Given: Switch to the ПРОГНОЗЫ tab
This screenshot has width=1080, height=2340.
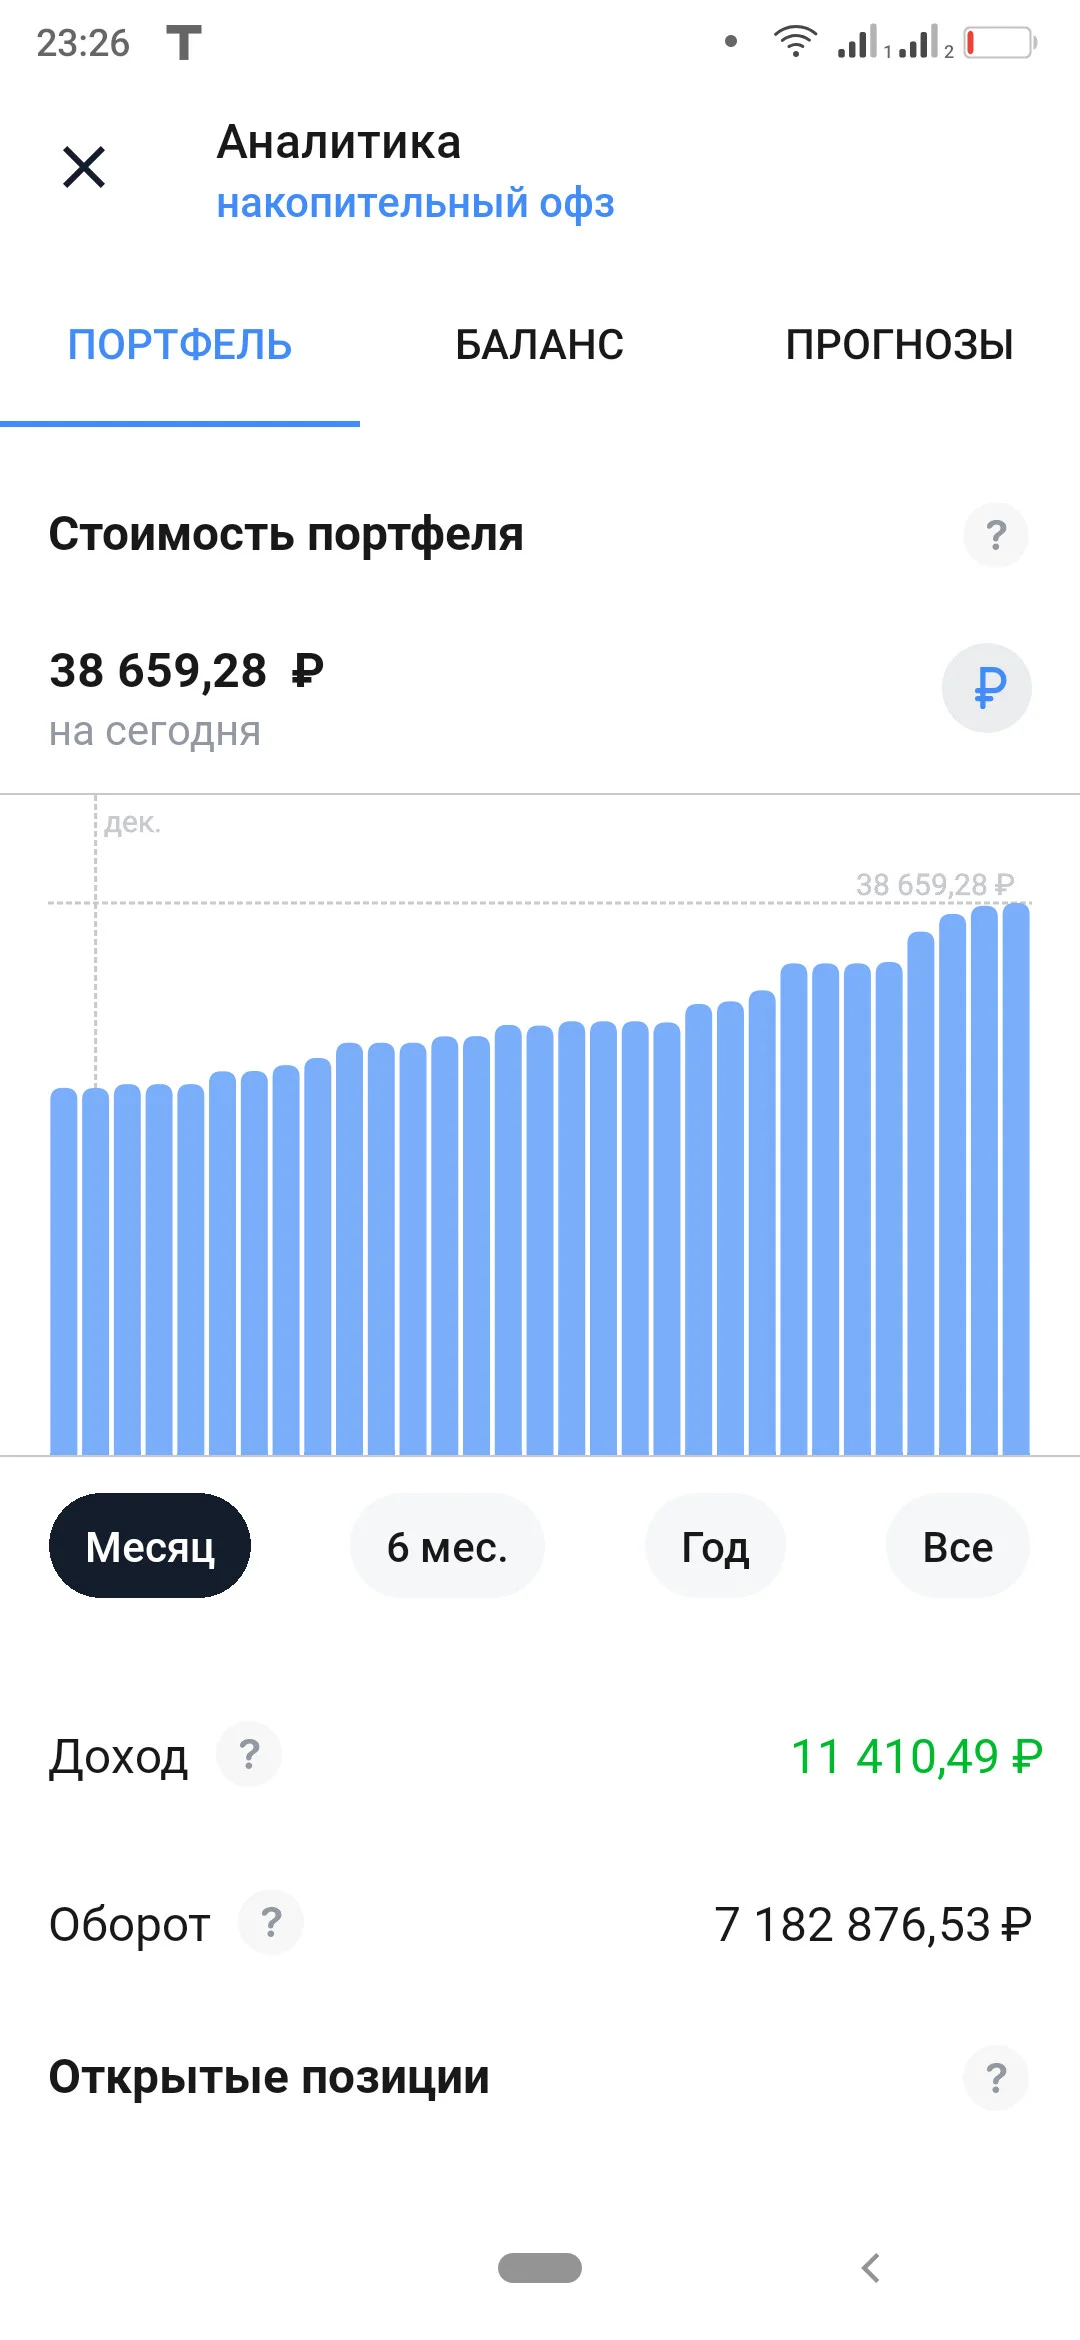Looking at the screenshot, I should (x=899, y=345).
